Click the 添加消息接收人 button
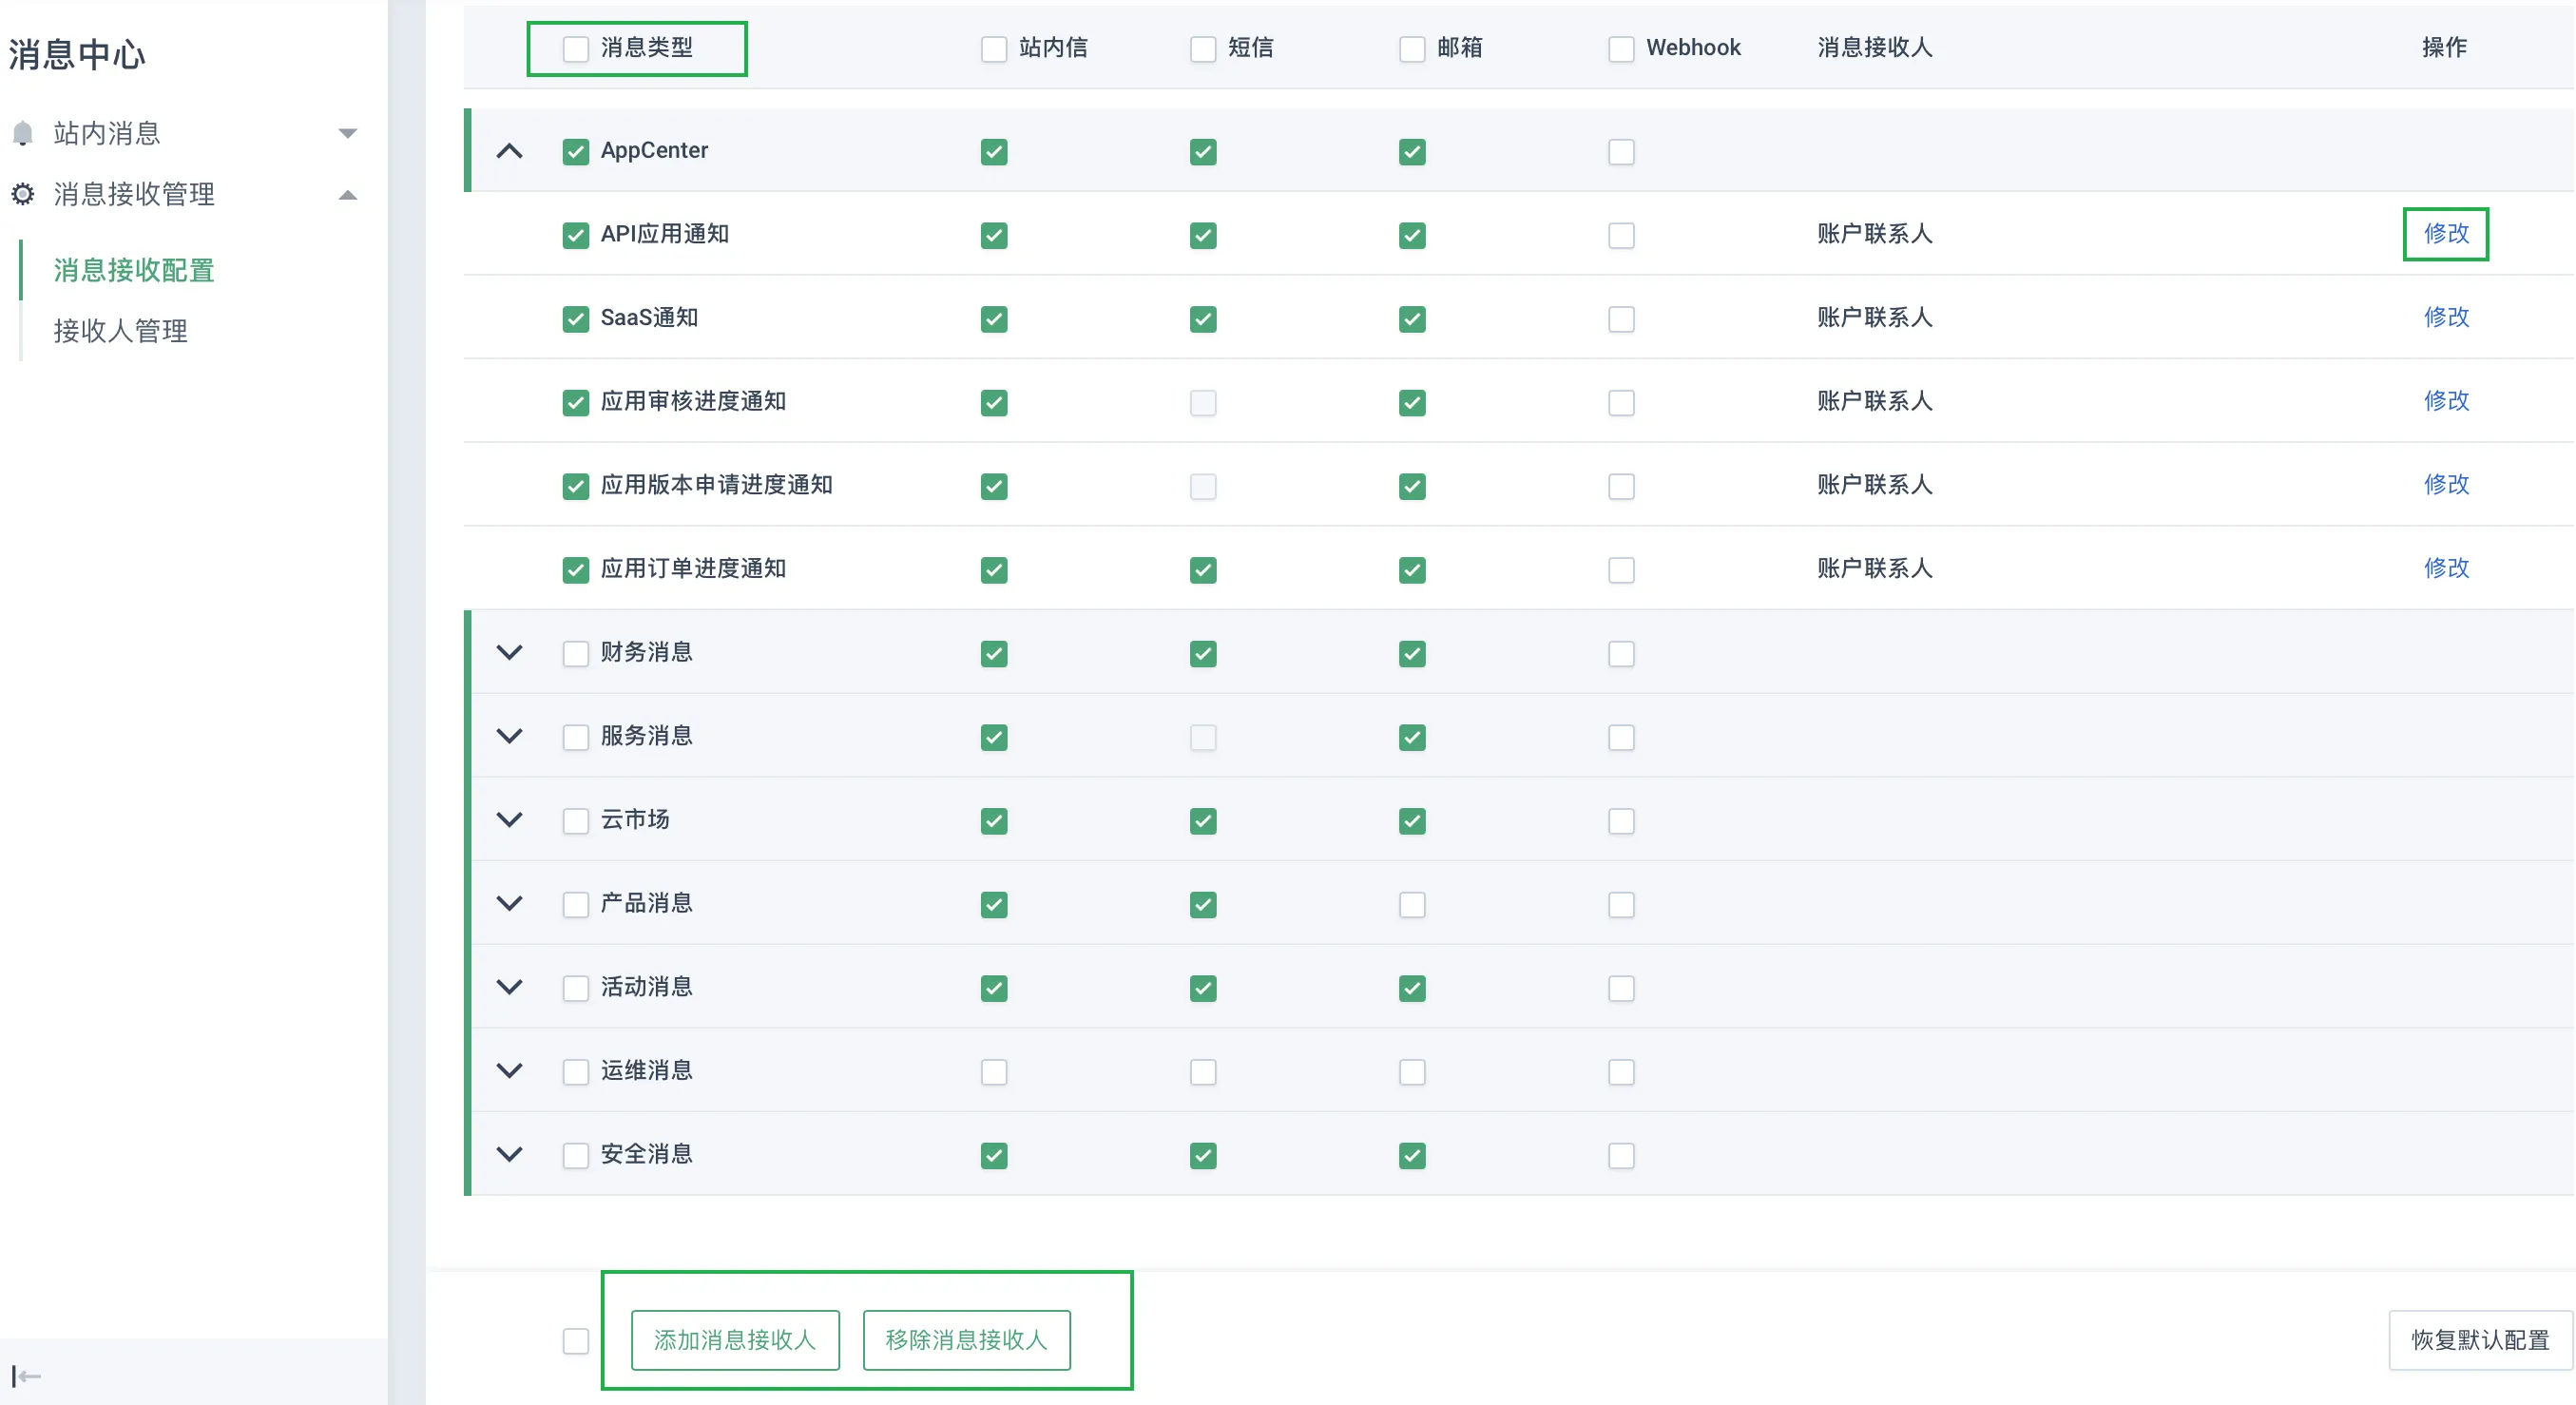2576x1405 pixels. coord(735,1340)
